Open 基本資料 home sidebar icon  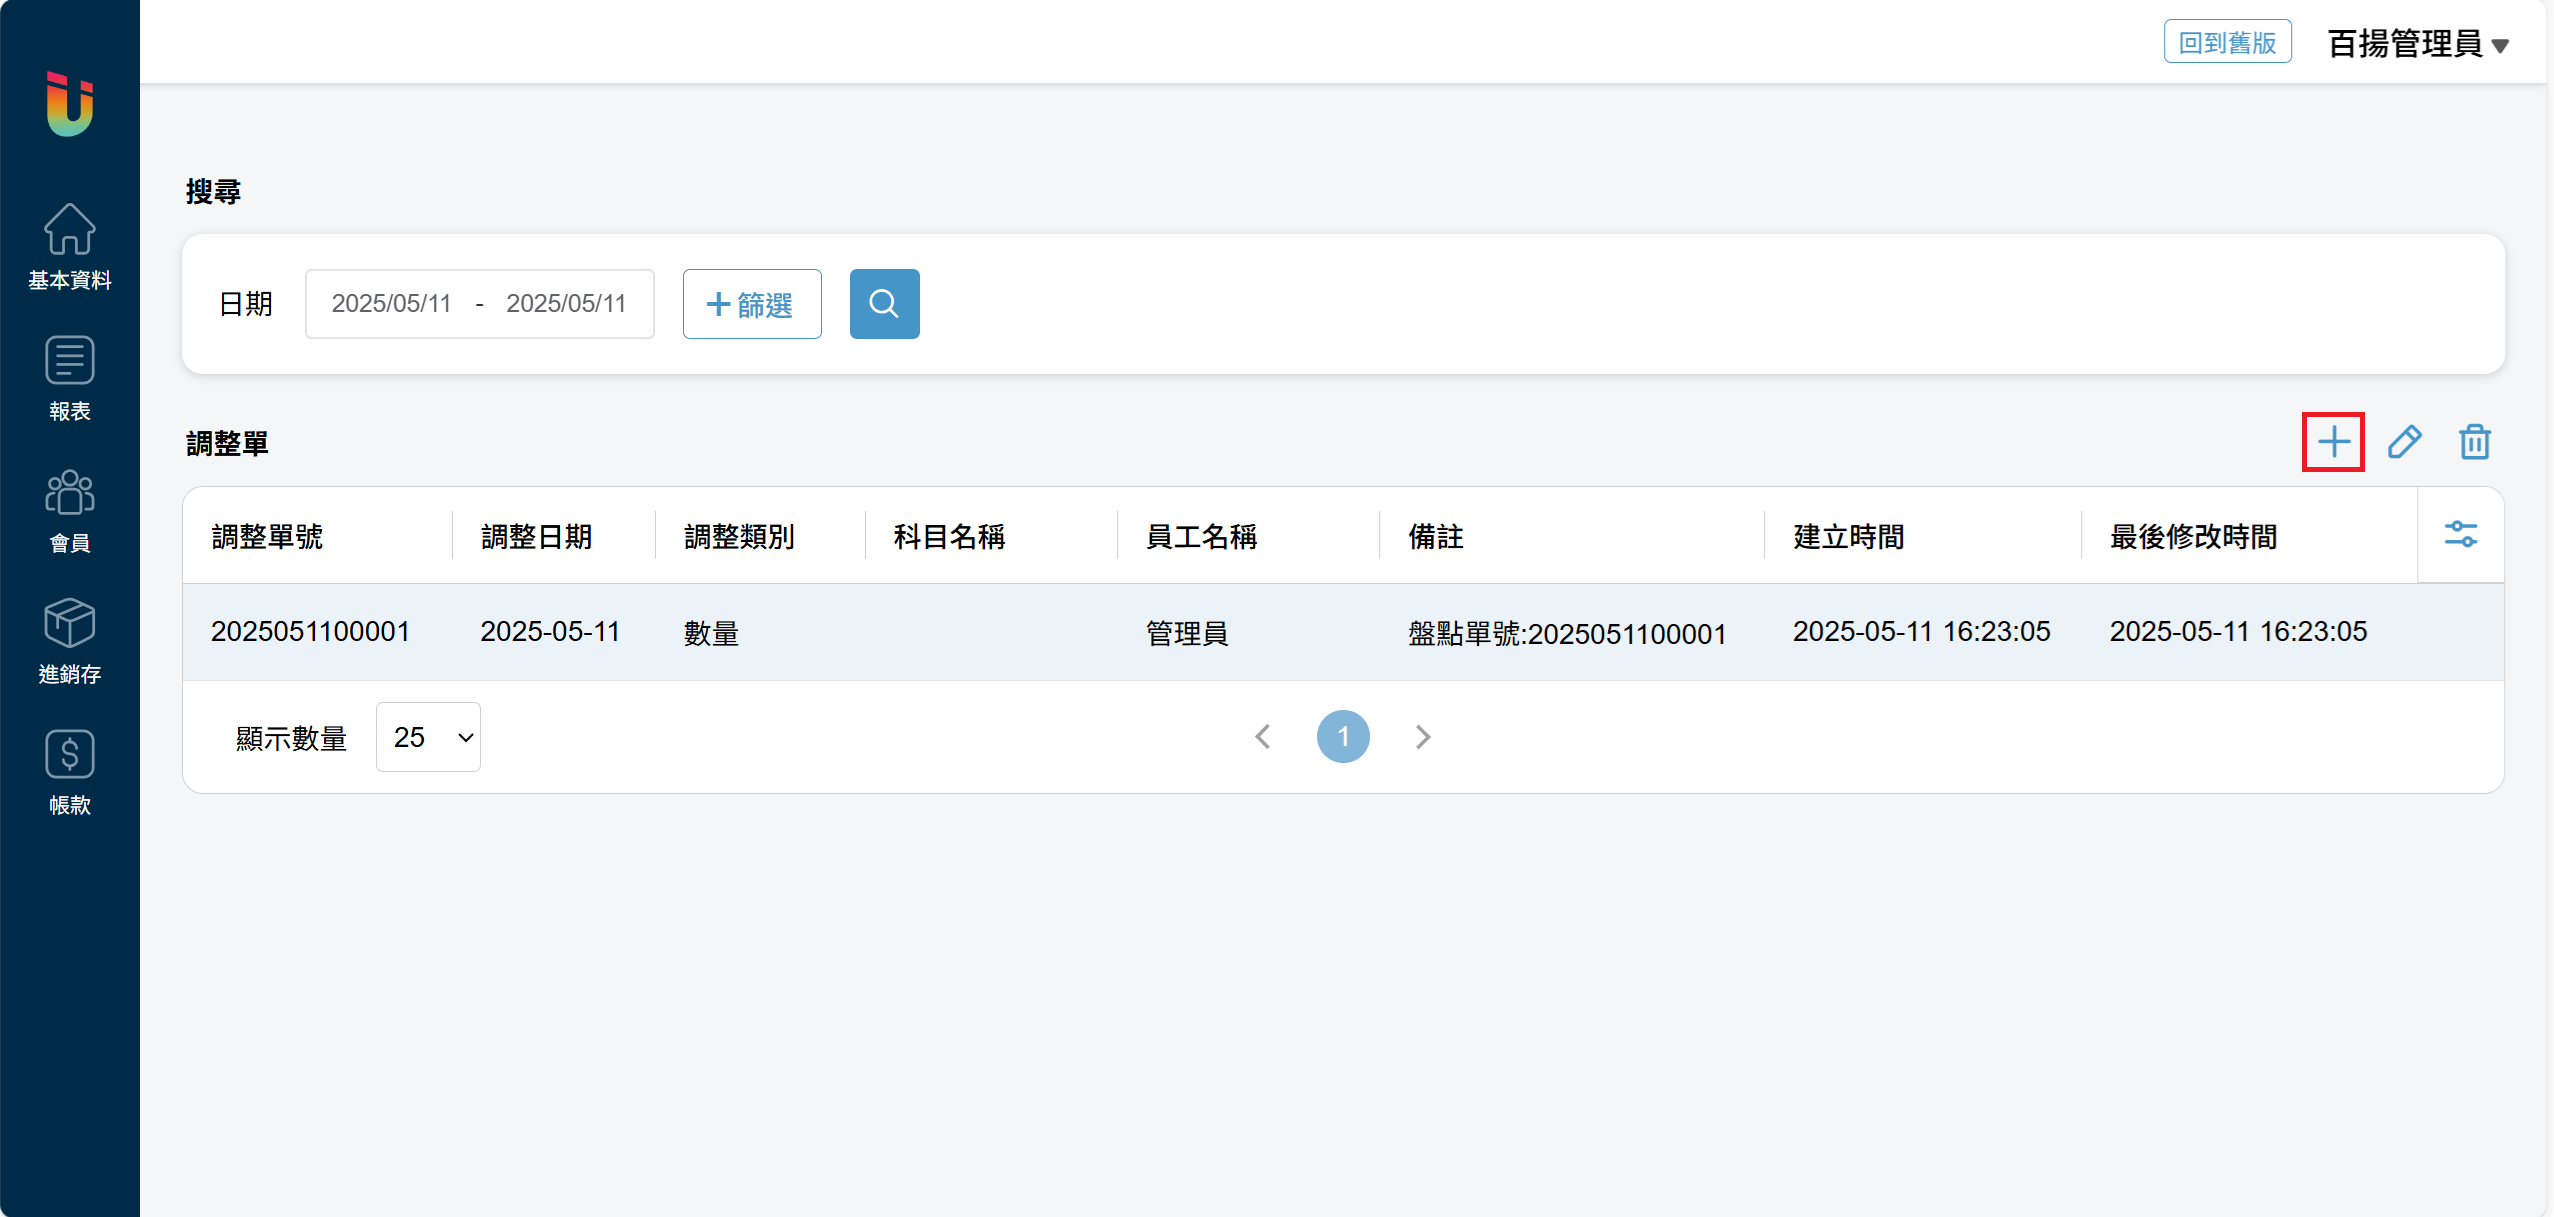(70, 246)
